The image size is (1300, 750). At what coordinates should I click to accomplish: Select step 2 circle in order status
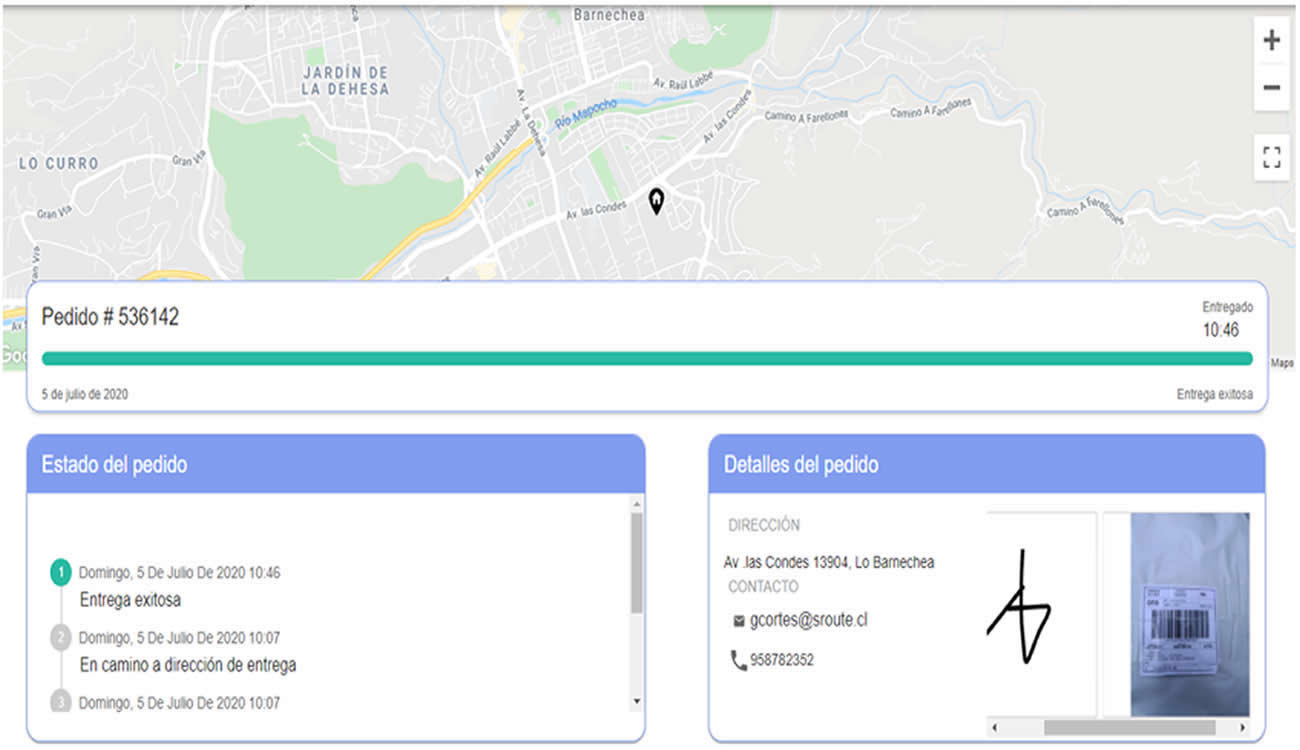tap(61, 637)
